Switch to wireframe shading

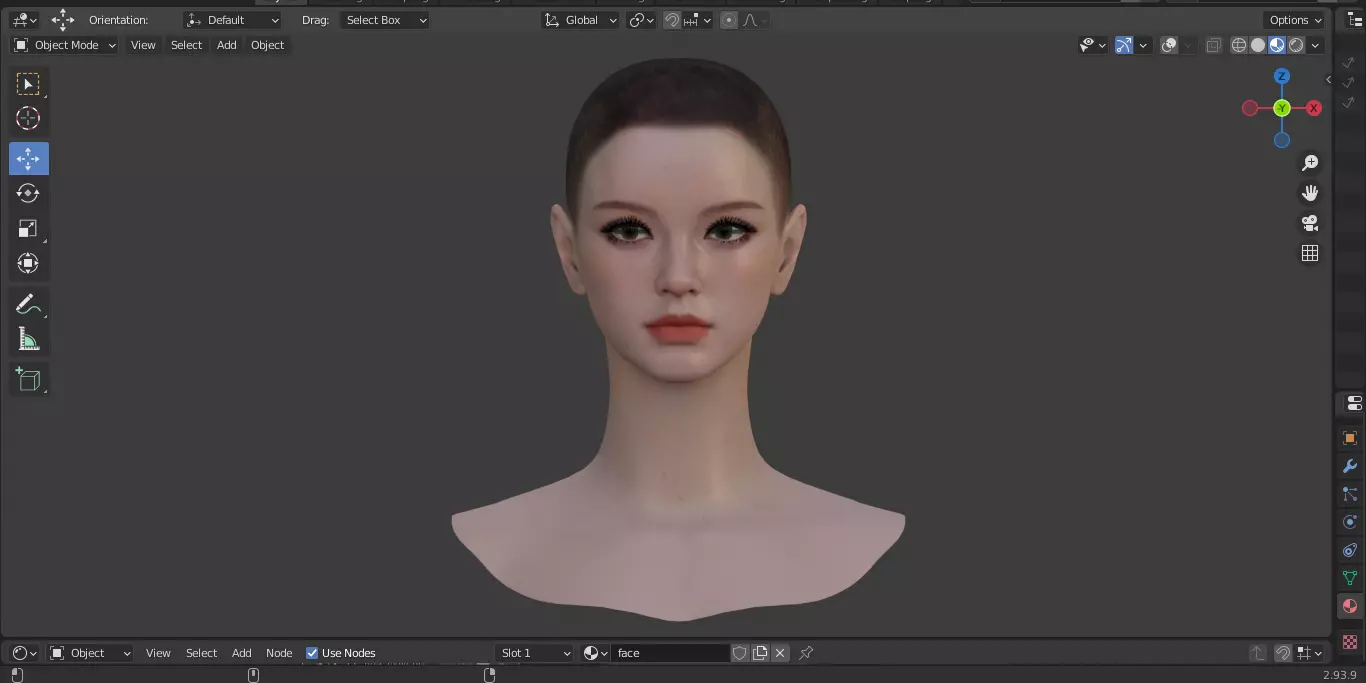pos(1239,45)
